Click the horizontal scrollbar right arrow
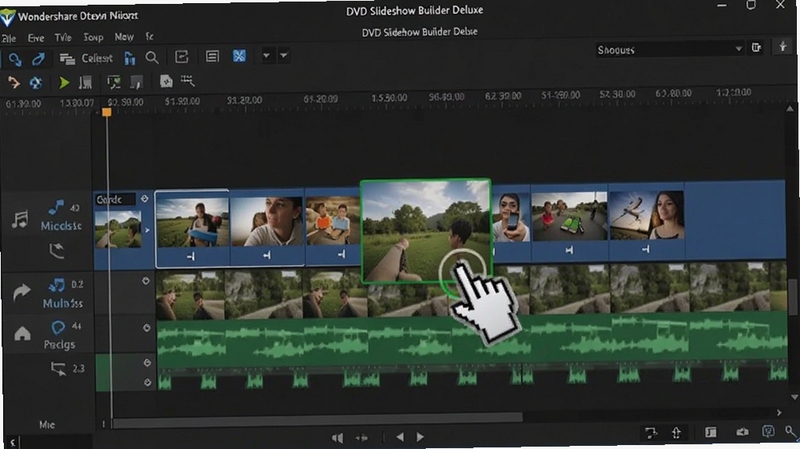Screen dimensions: 800x449 (779, 412)
